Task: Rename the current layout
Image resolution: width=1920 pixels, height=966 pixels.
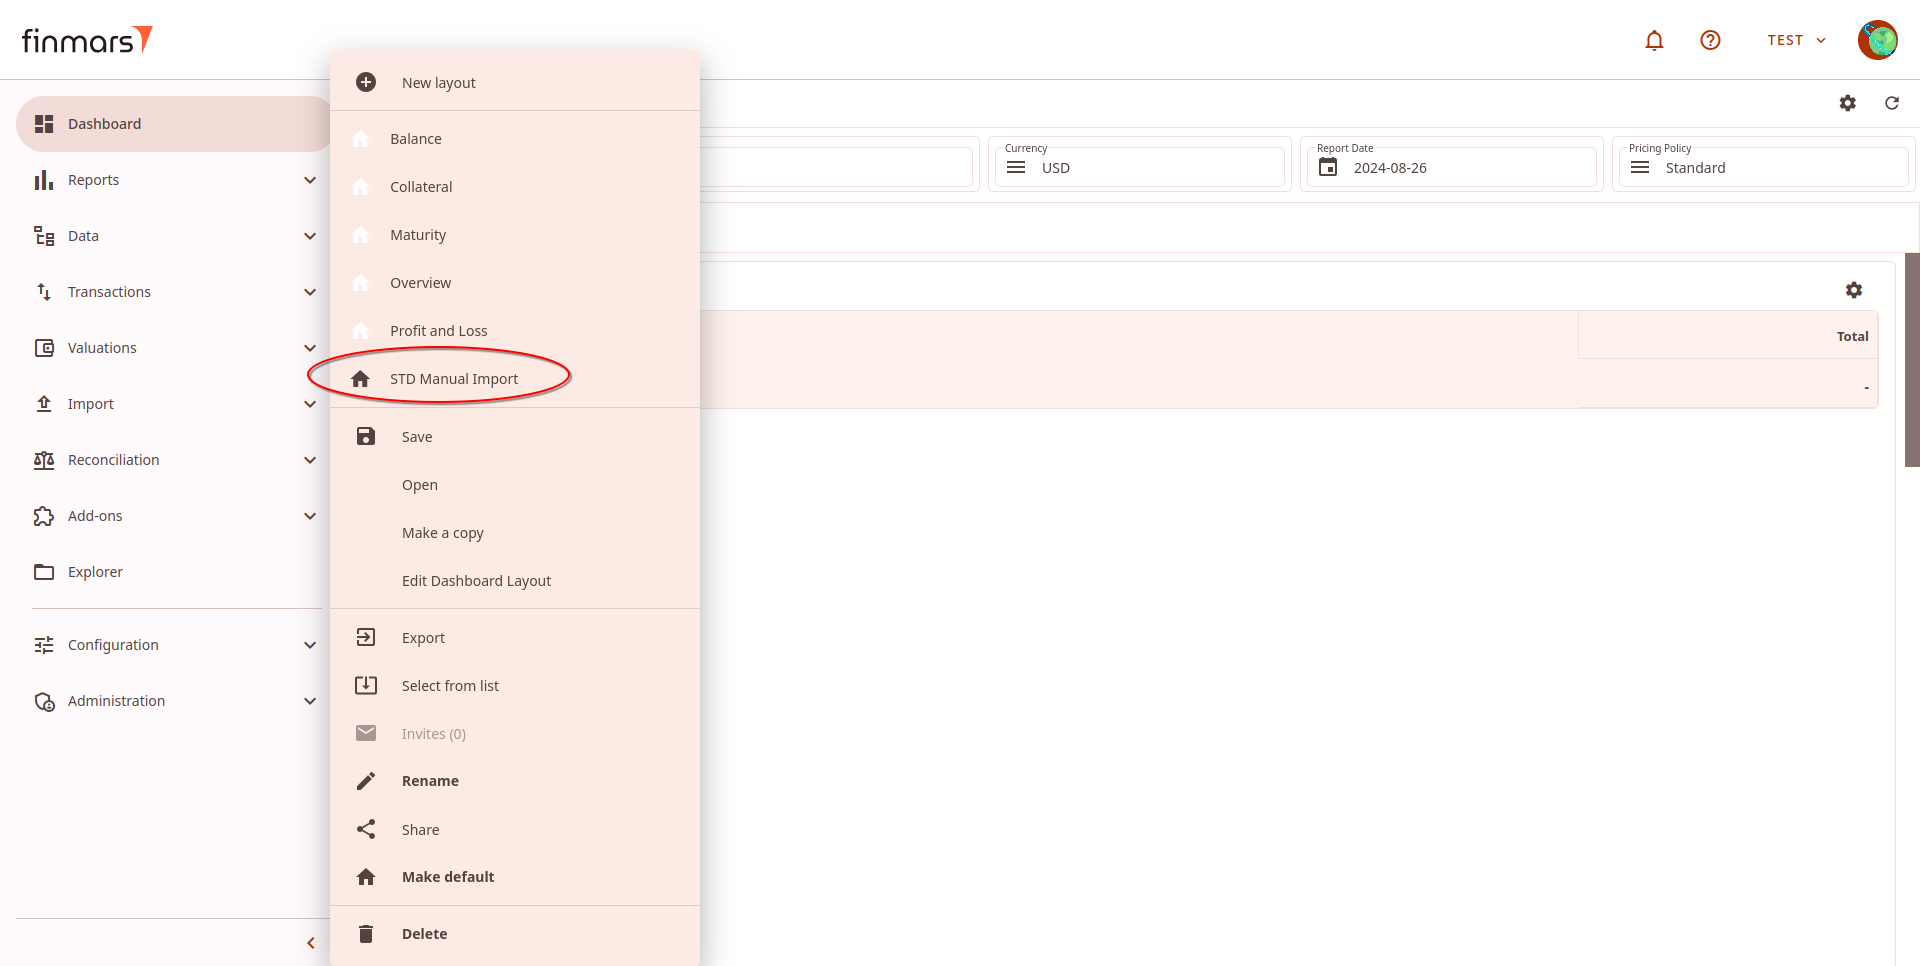Action: click(x=515, y=781)
